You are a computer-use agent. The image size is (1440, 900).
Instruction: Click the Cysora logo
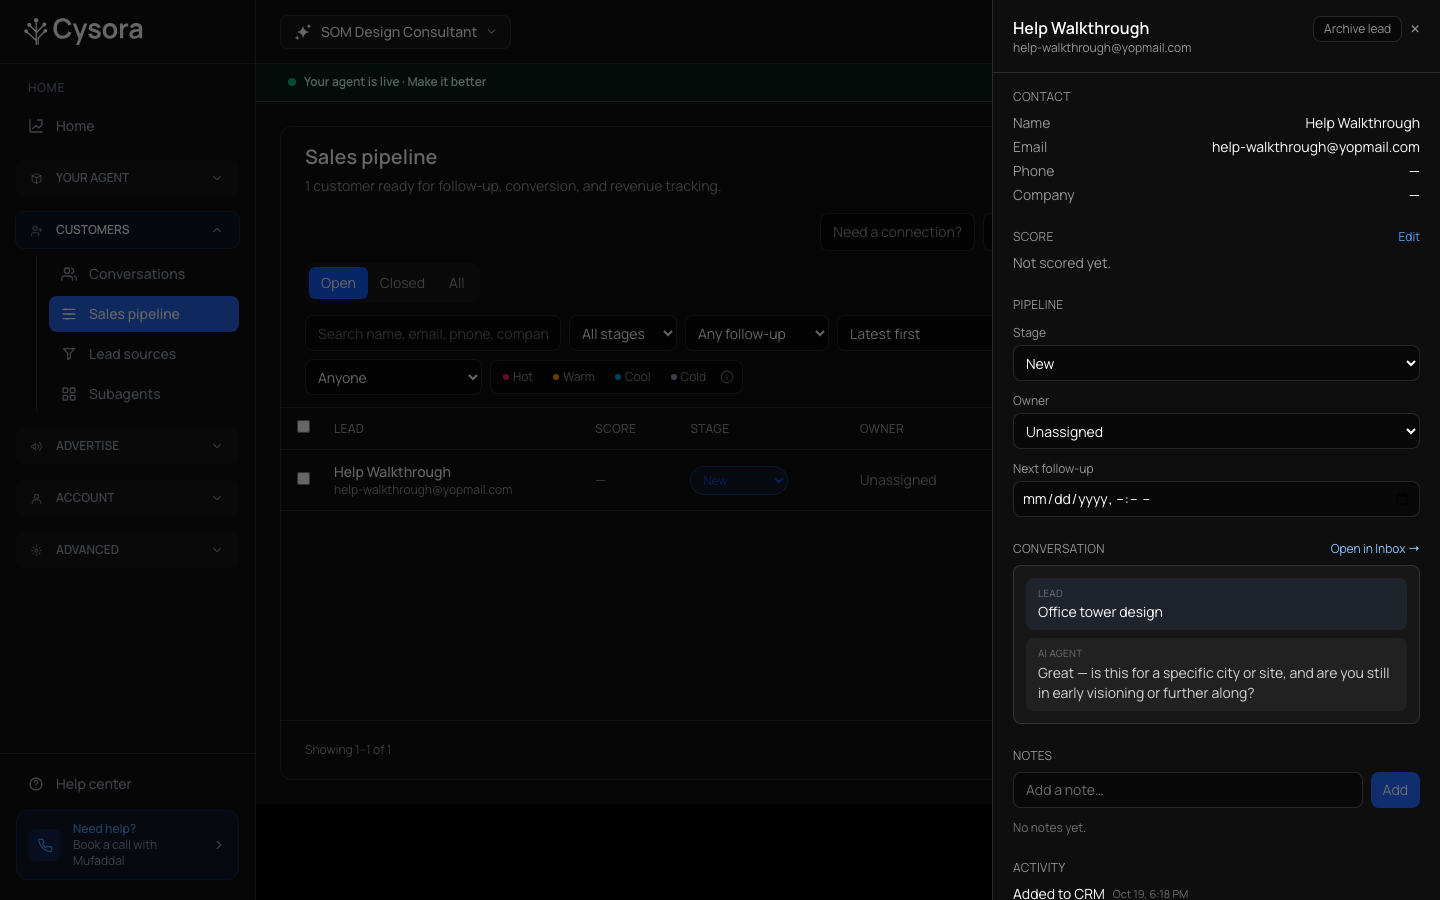coord(84,31)
